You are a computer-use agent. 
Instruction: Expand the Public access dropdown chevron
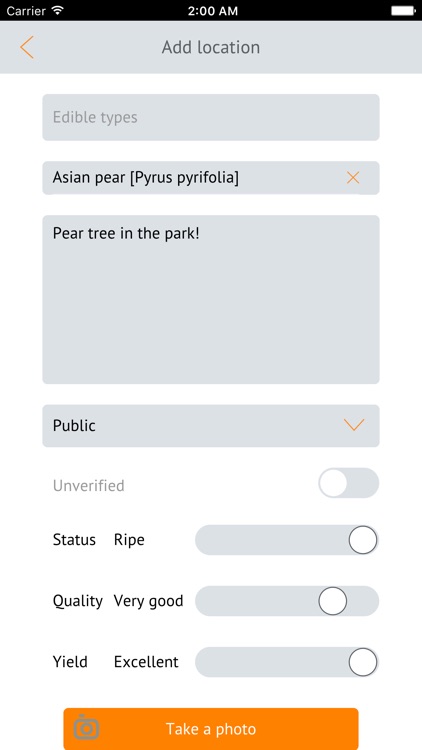[x=354, y=425]
